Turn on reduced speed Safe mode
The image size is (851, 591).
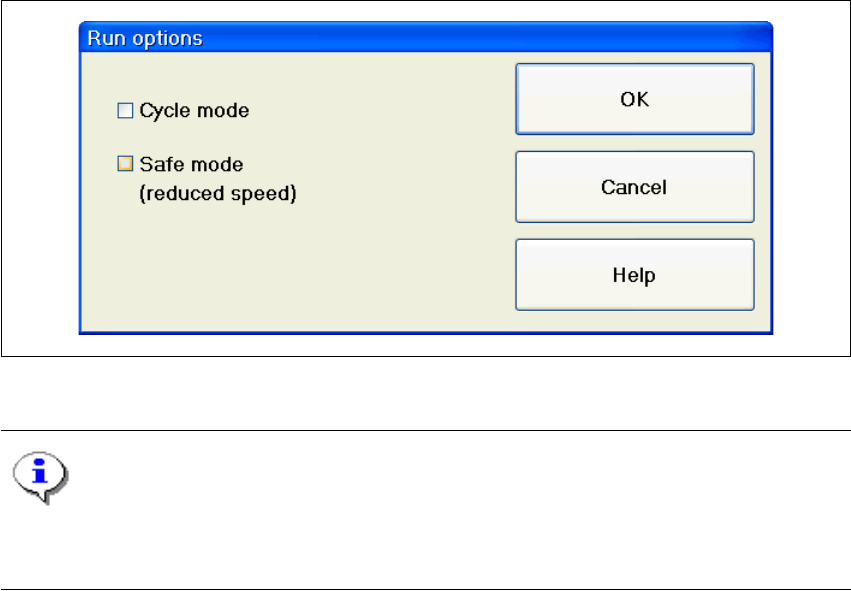[x=125, y=163]
